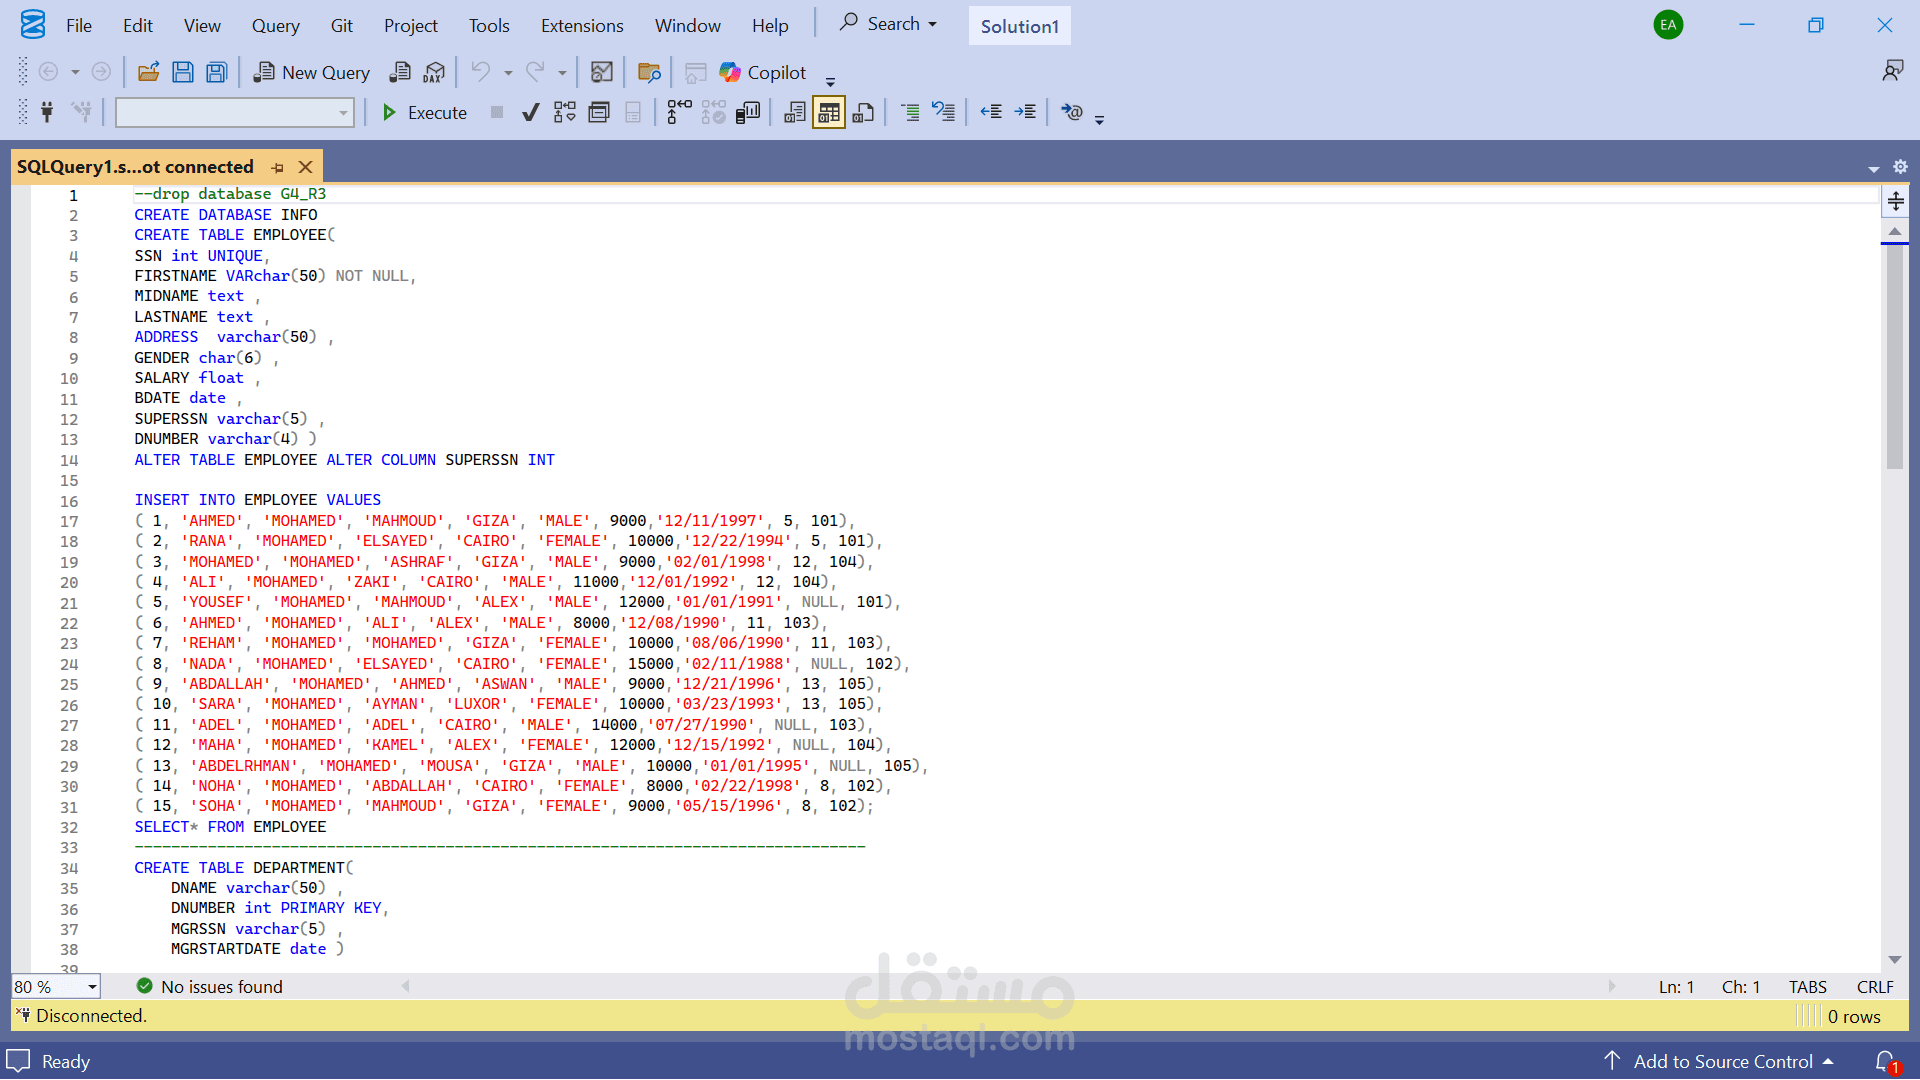Screen dimensions: 1920x1080
Task: Open the Help menu
Action: coord(770,25)
